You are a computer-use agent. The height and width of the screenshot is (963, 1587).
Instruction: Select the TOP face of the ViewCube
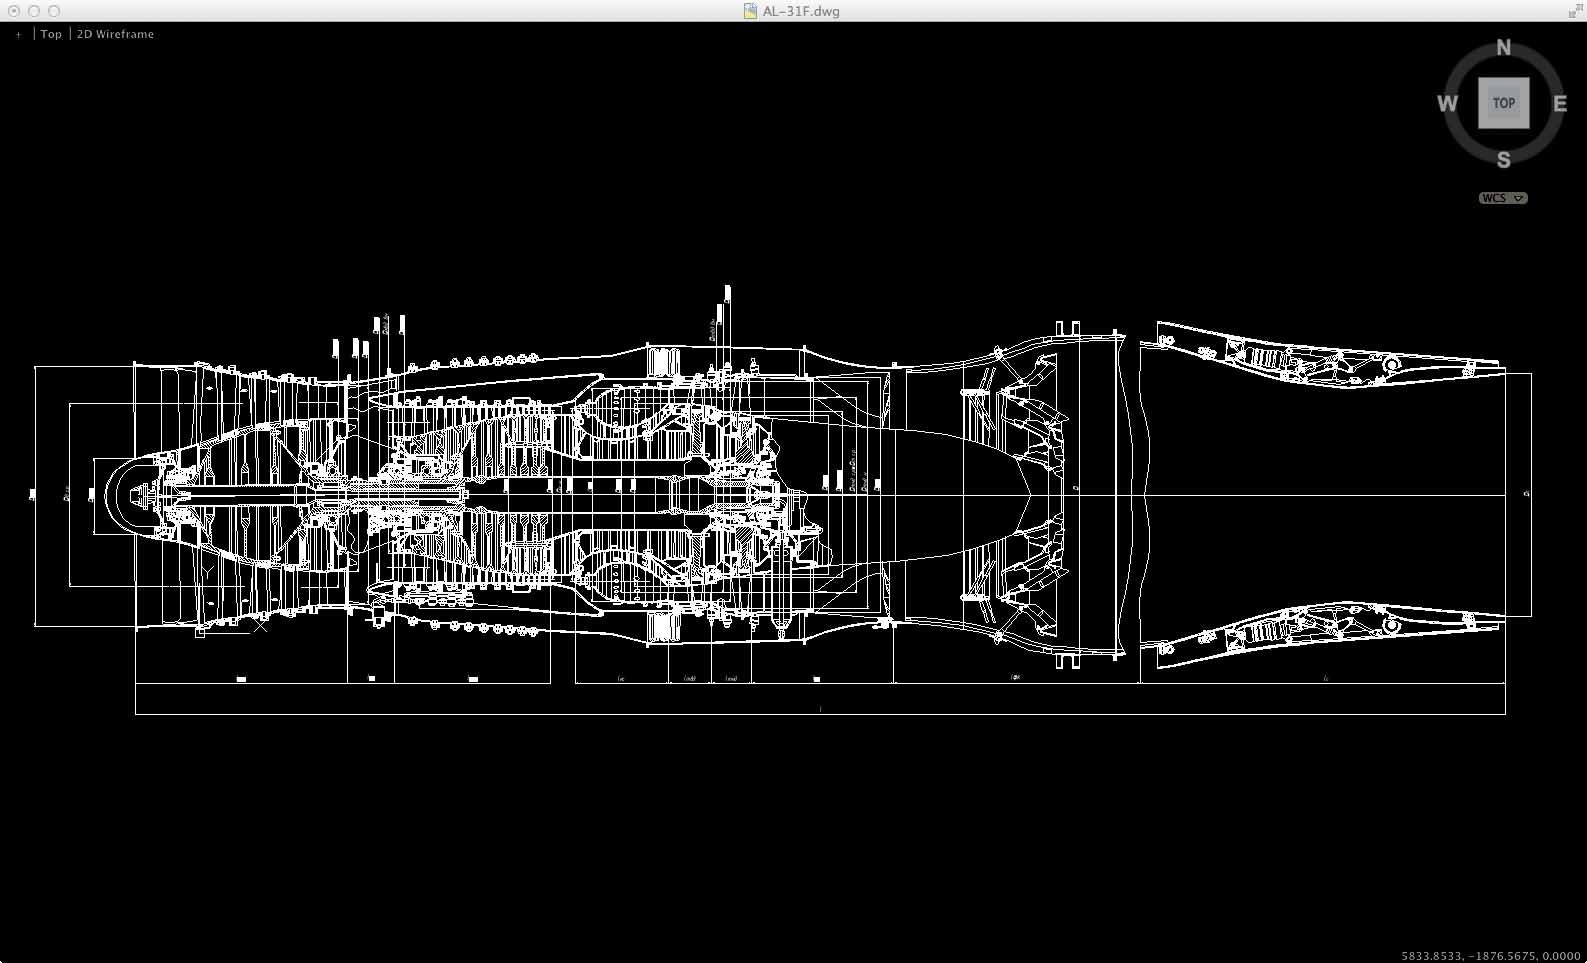[1503, 103]
